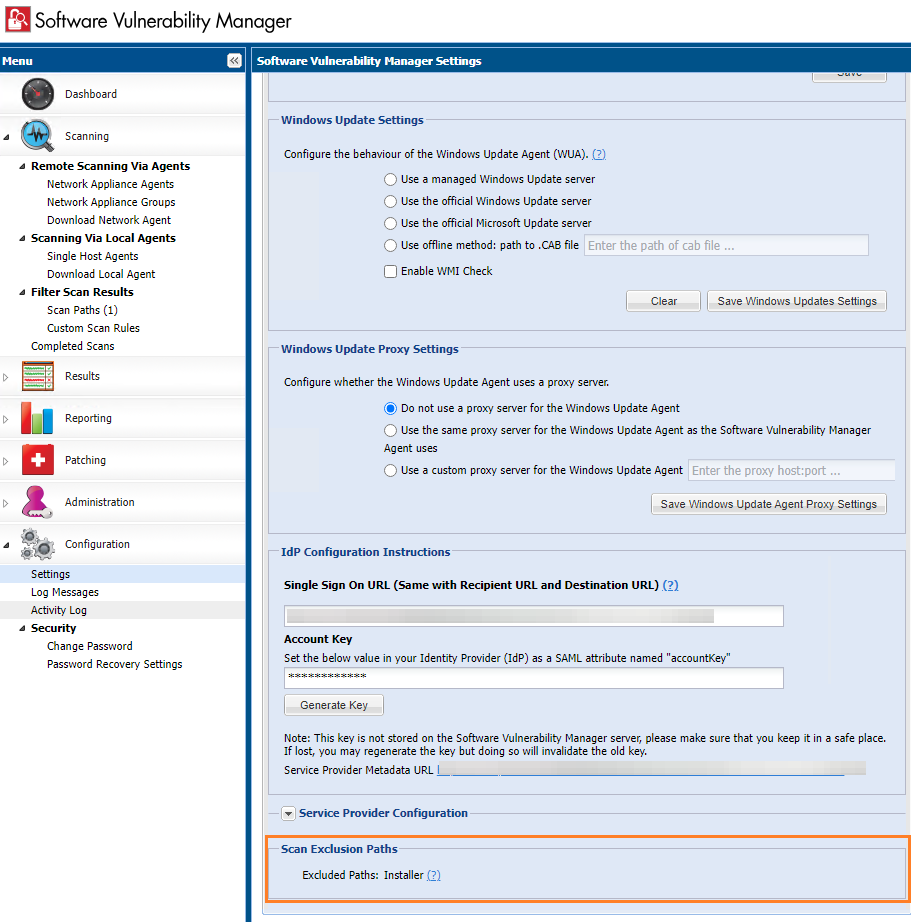Expand the Results menu section arrow
Image resolution: width=912 pixels, height=922 pixels.
[x=6, y=377]
